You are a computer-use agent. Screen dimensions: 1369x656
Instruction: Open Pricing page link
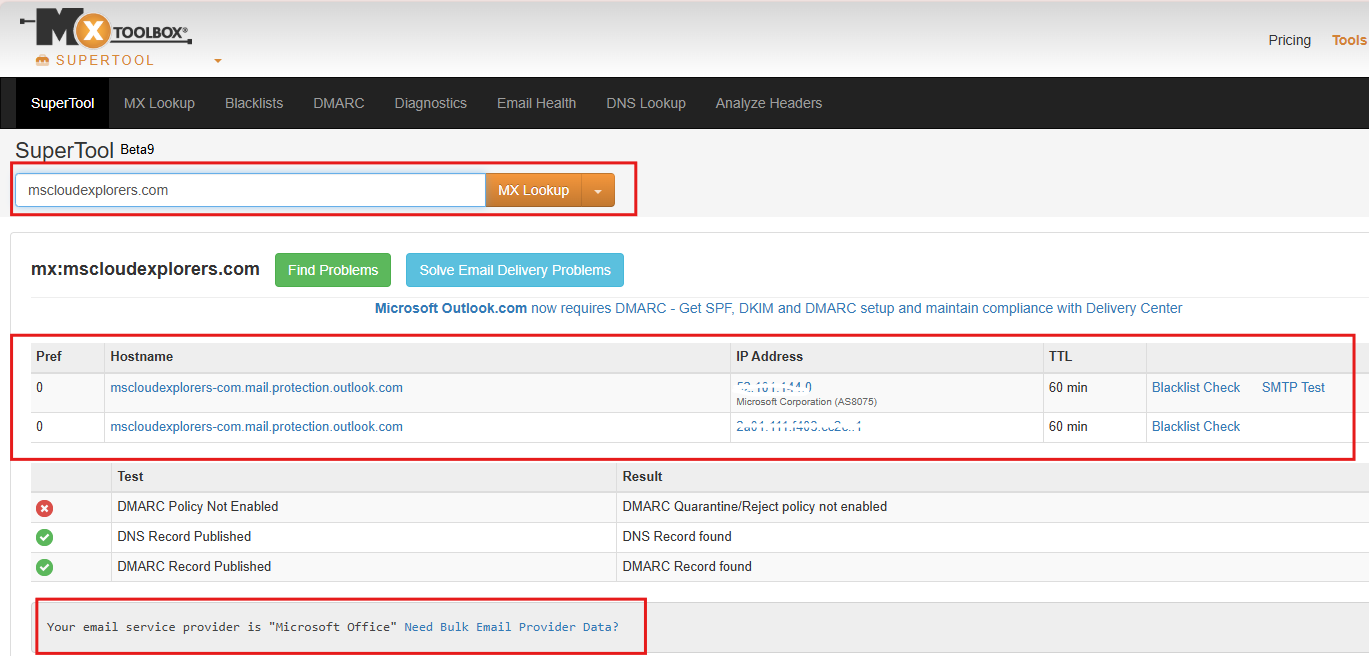(x=1289, y=40)
